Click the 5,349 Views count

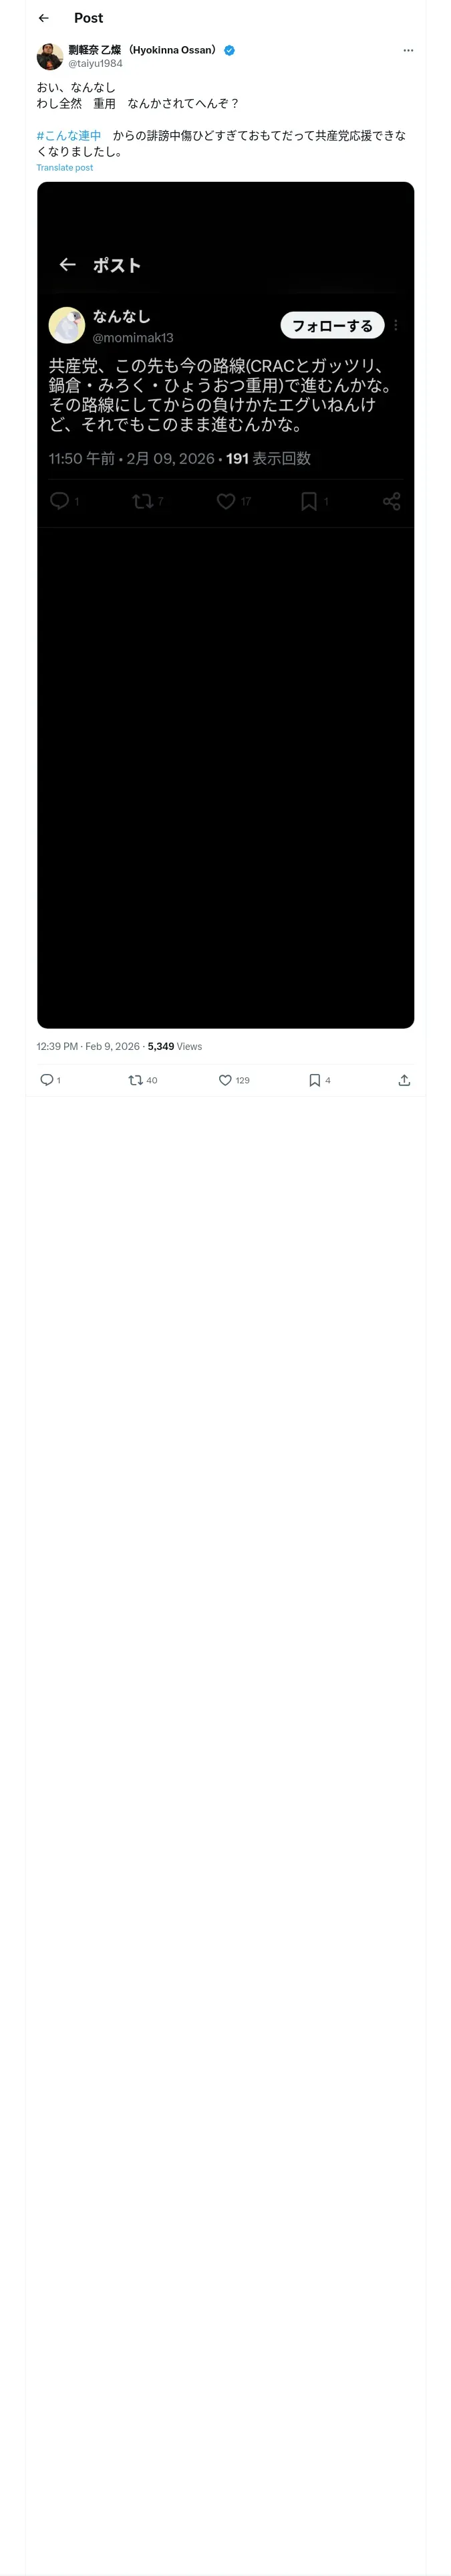point(174,1046)
